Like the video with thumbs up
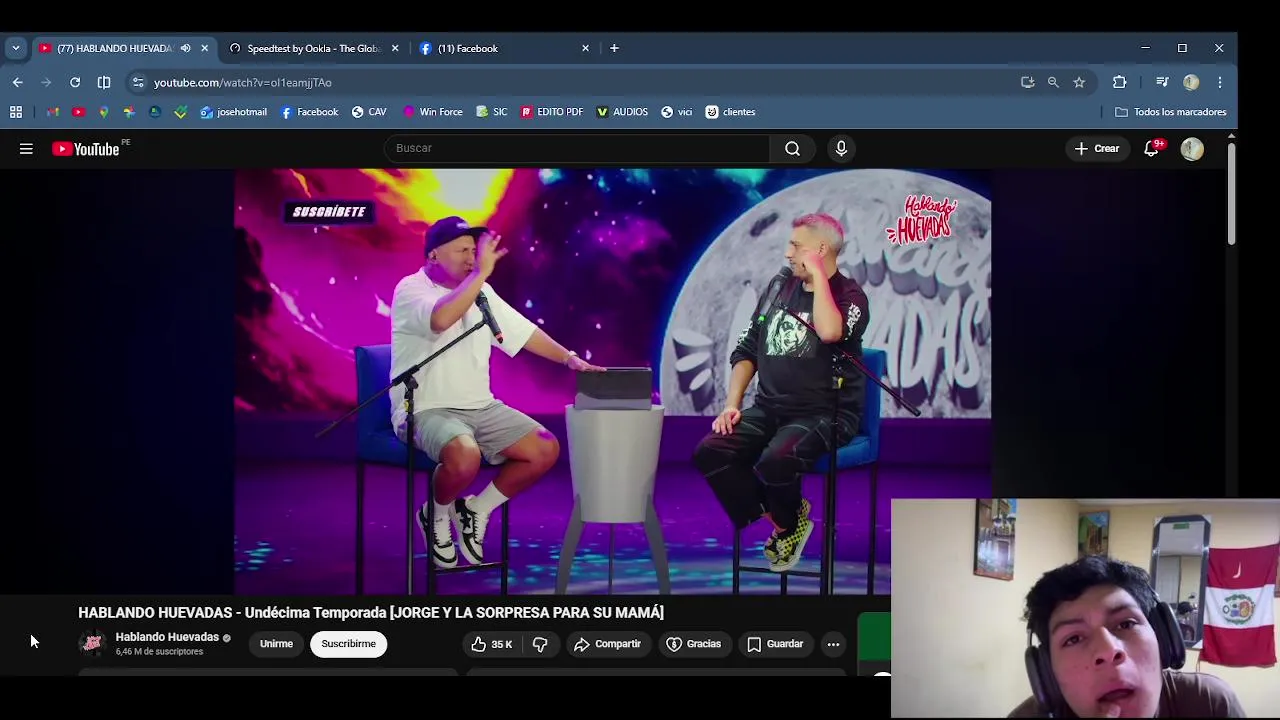The height and width of the screenshot is (720, 1280). [x=491, y=644]
